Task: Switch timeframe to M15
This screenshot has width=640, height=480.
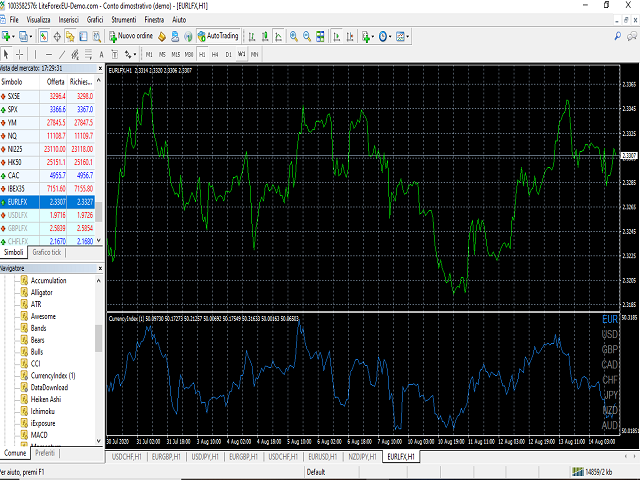Action: point(175,53)
